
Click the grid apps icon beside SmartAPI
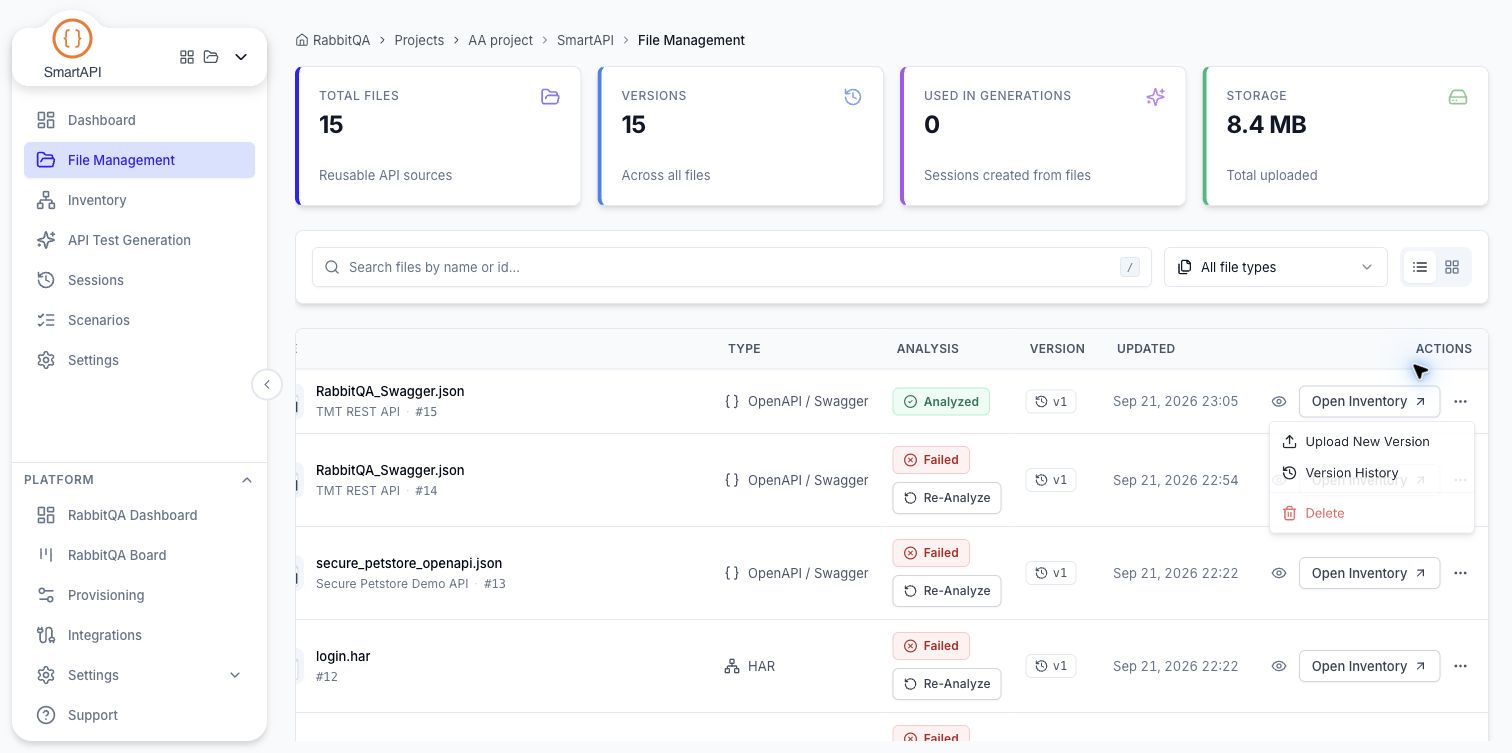pos(187,57)
